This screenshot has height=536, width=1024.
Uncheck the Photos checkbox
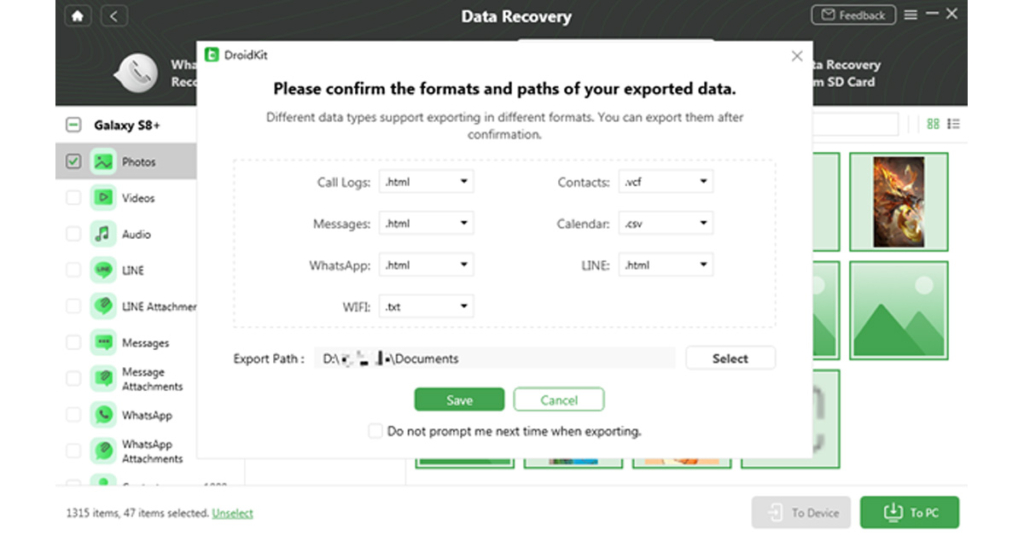(x=73, y=161)
